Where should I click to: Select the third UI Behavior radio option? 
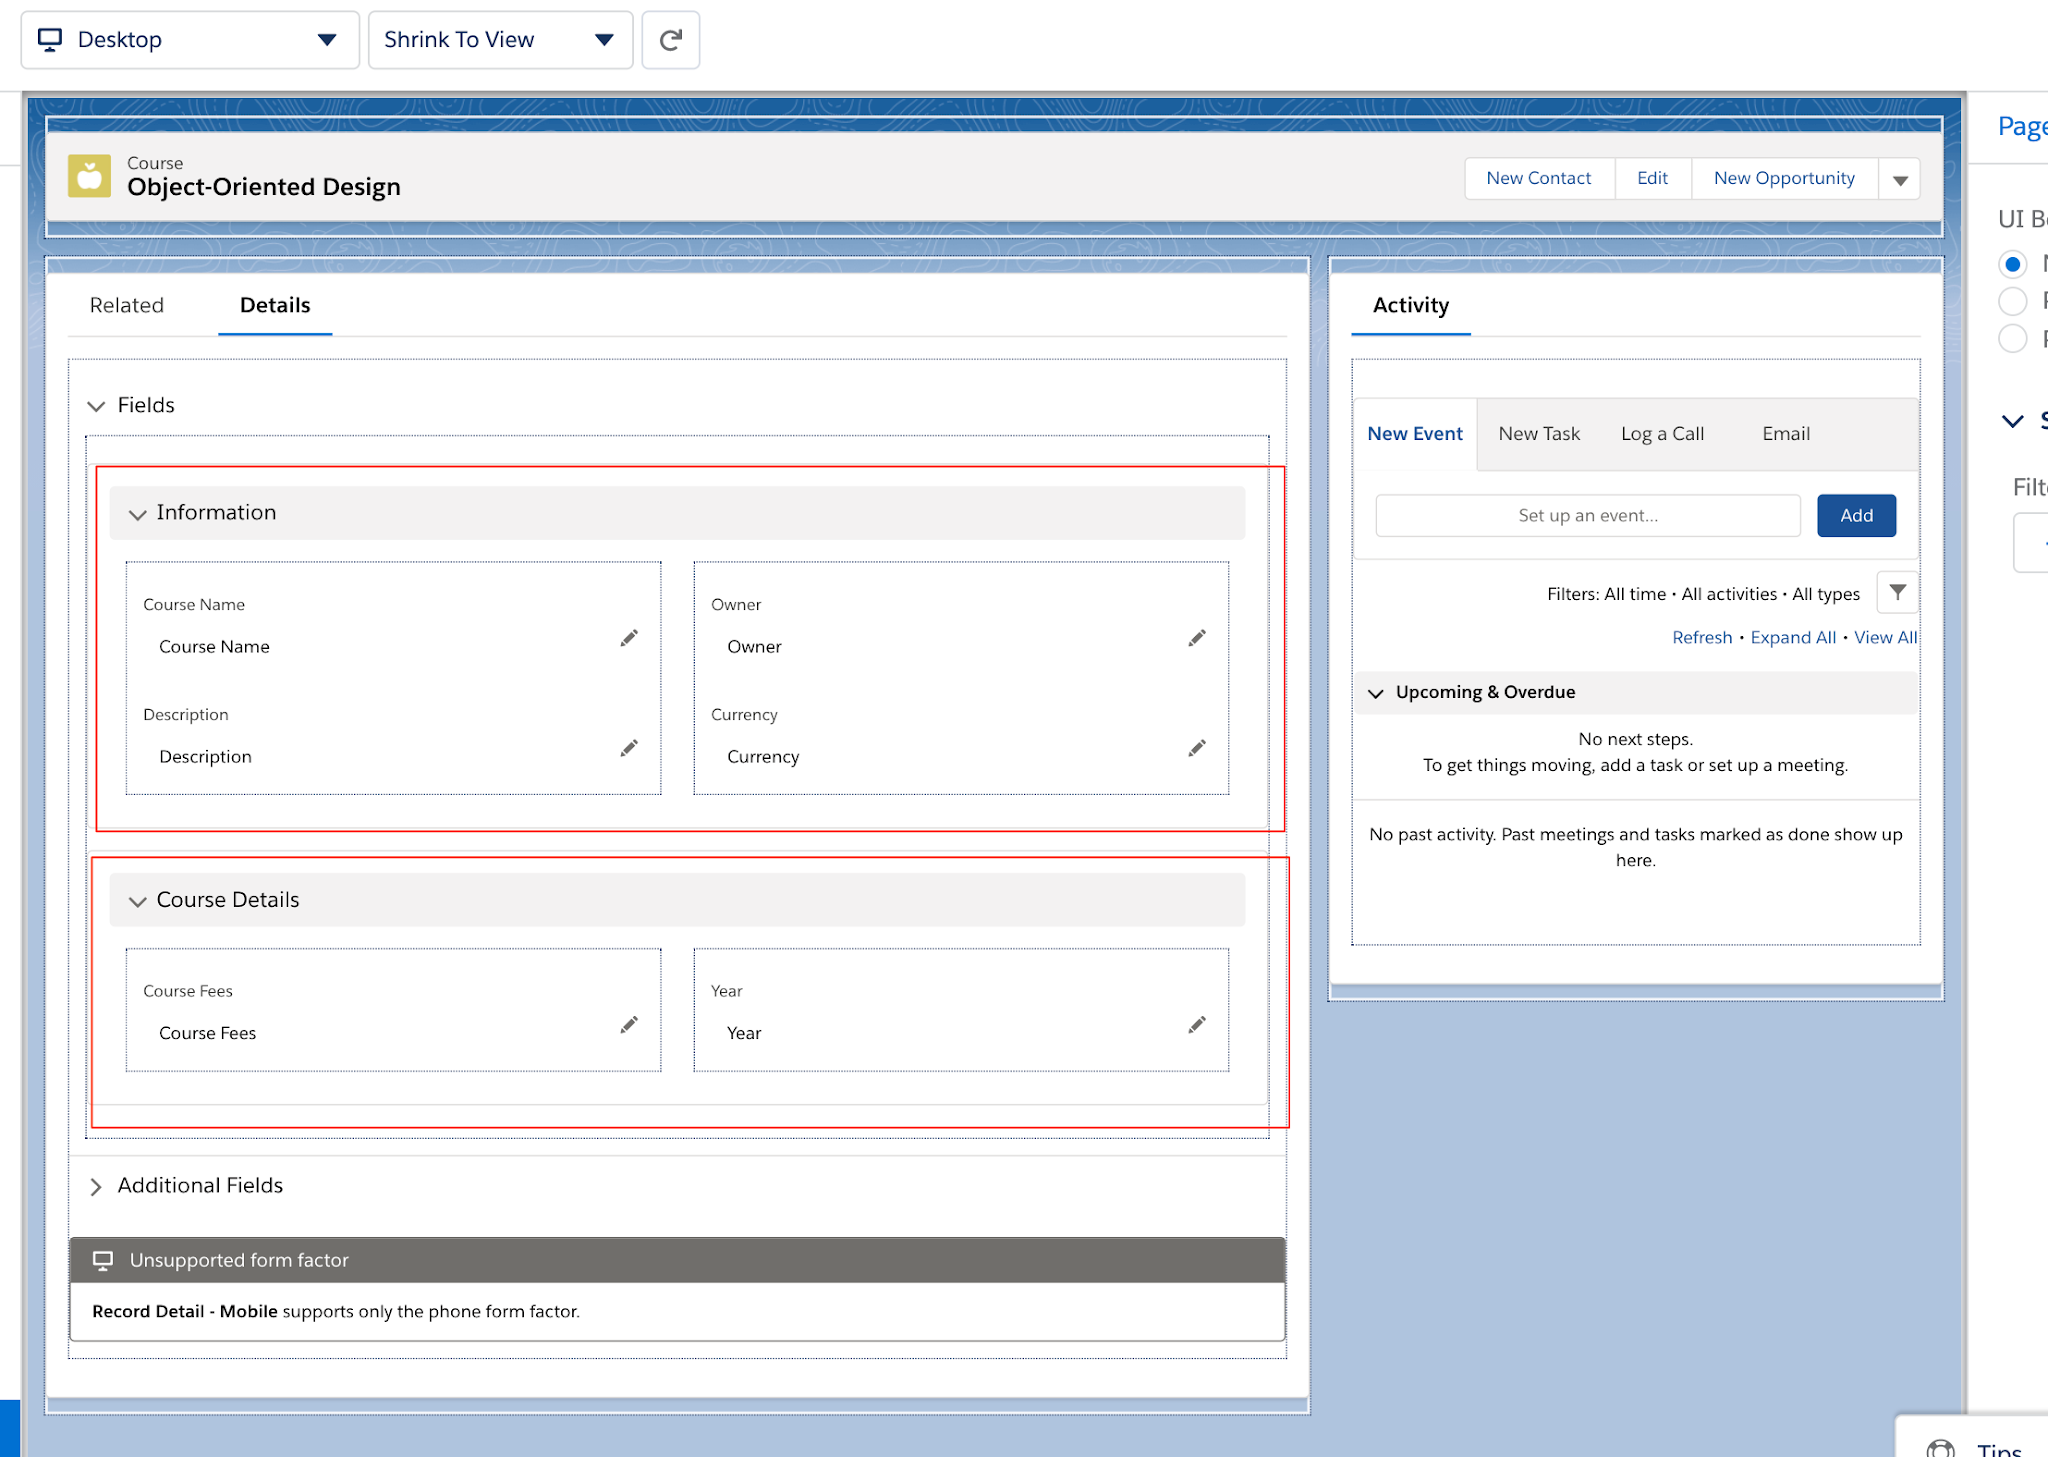pyautogui.click(x=2013, y=338)
